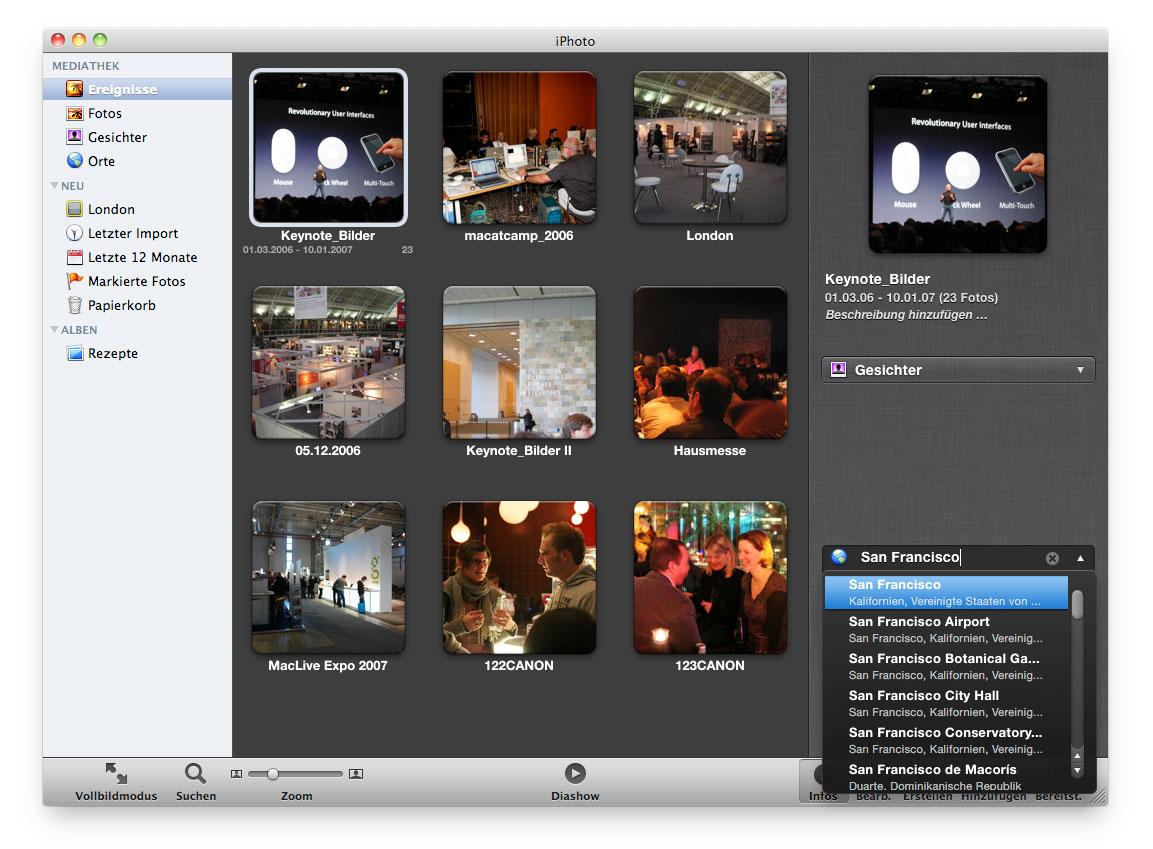Click the 01.03.2006 - 10.01.2007 date label

tap(298, 250)
